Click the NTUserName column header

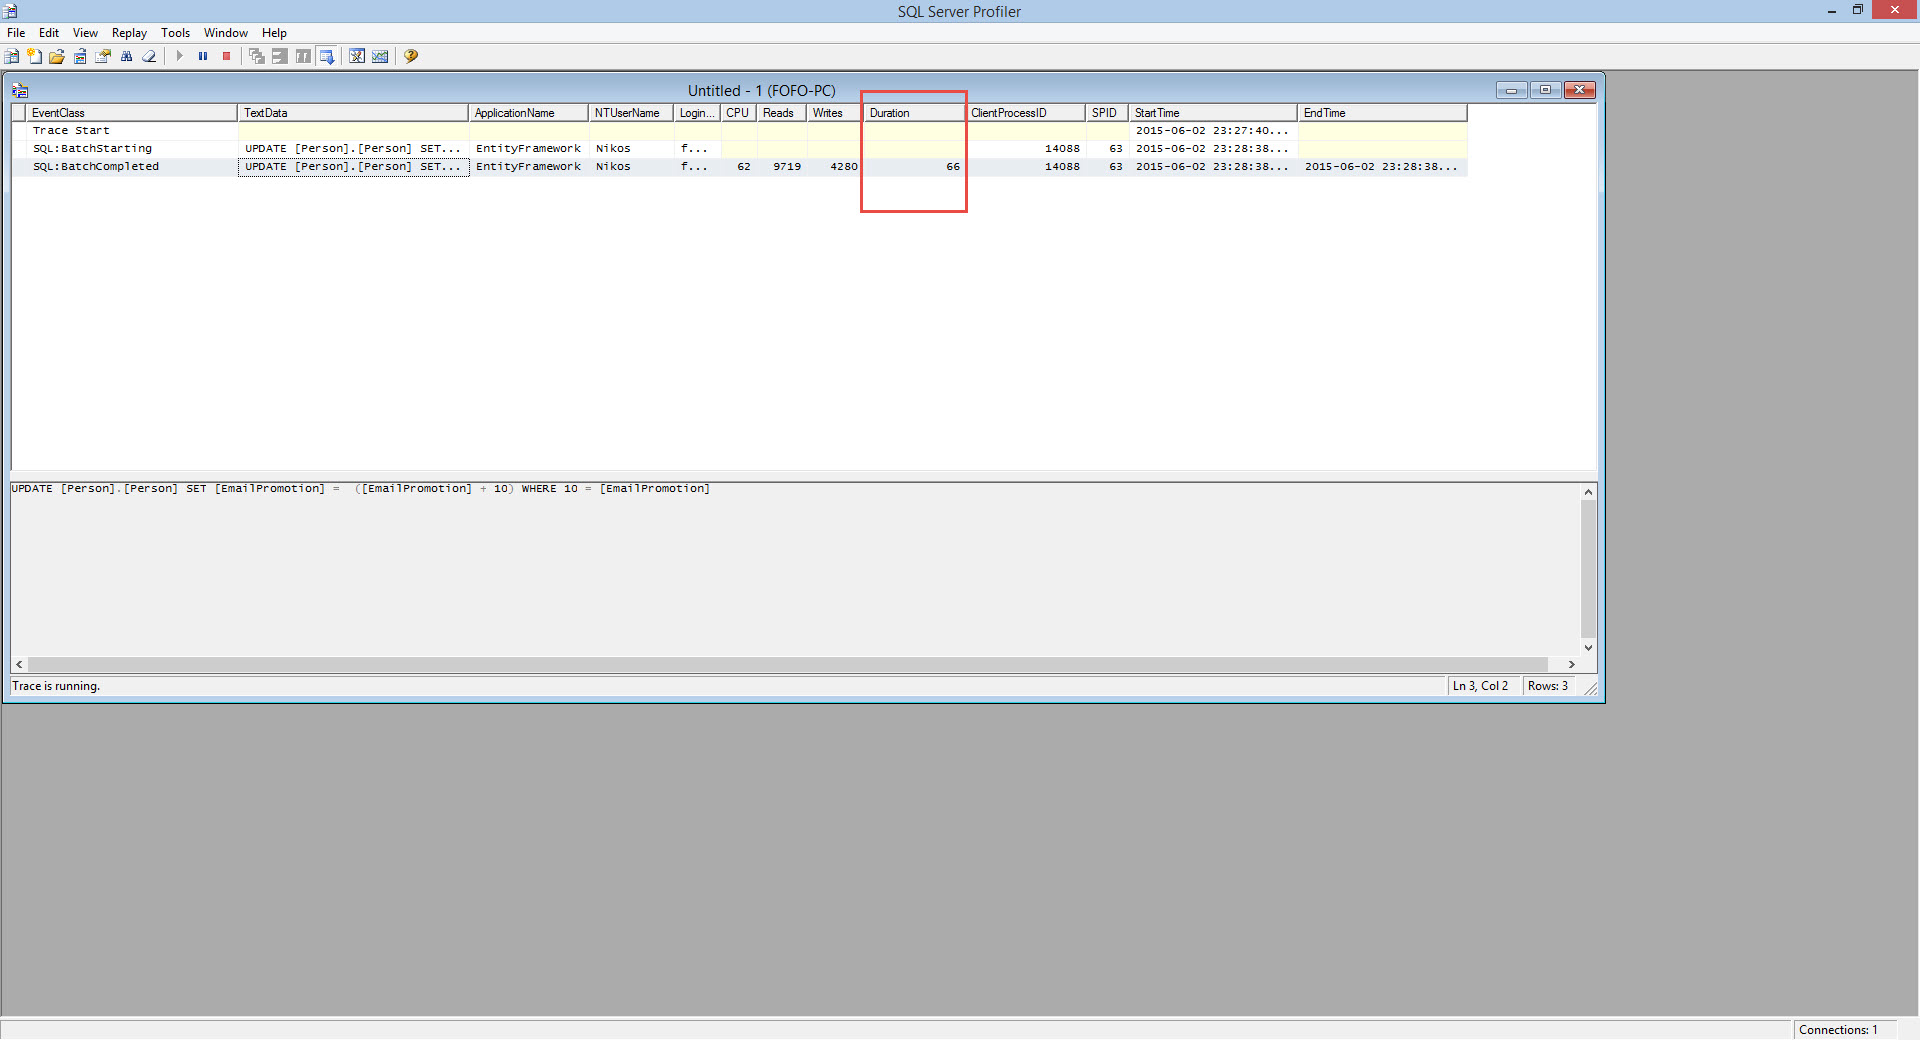[631, 113]
